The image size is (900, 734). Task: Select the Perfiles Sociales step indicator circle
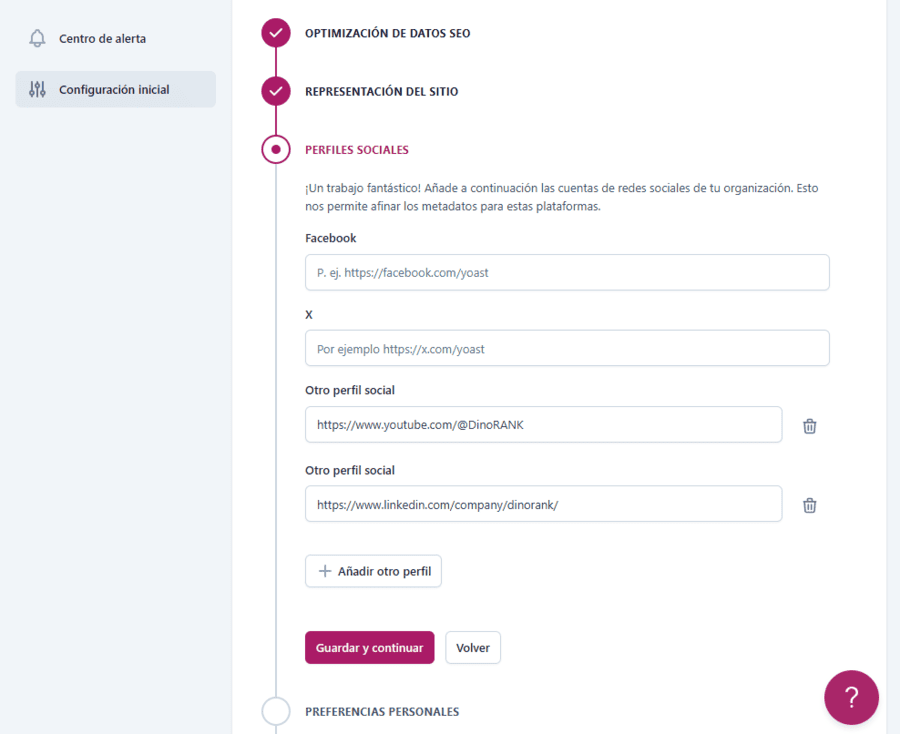[x=275, y=148]
